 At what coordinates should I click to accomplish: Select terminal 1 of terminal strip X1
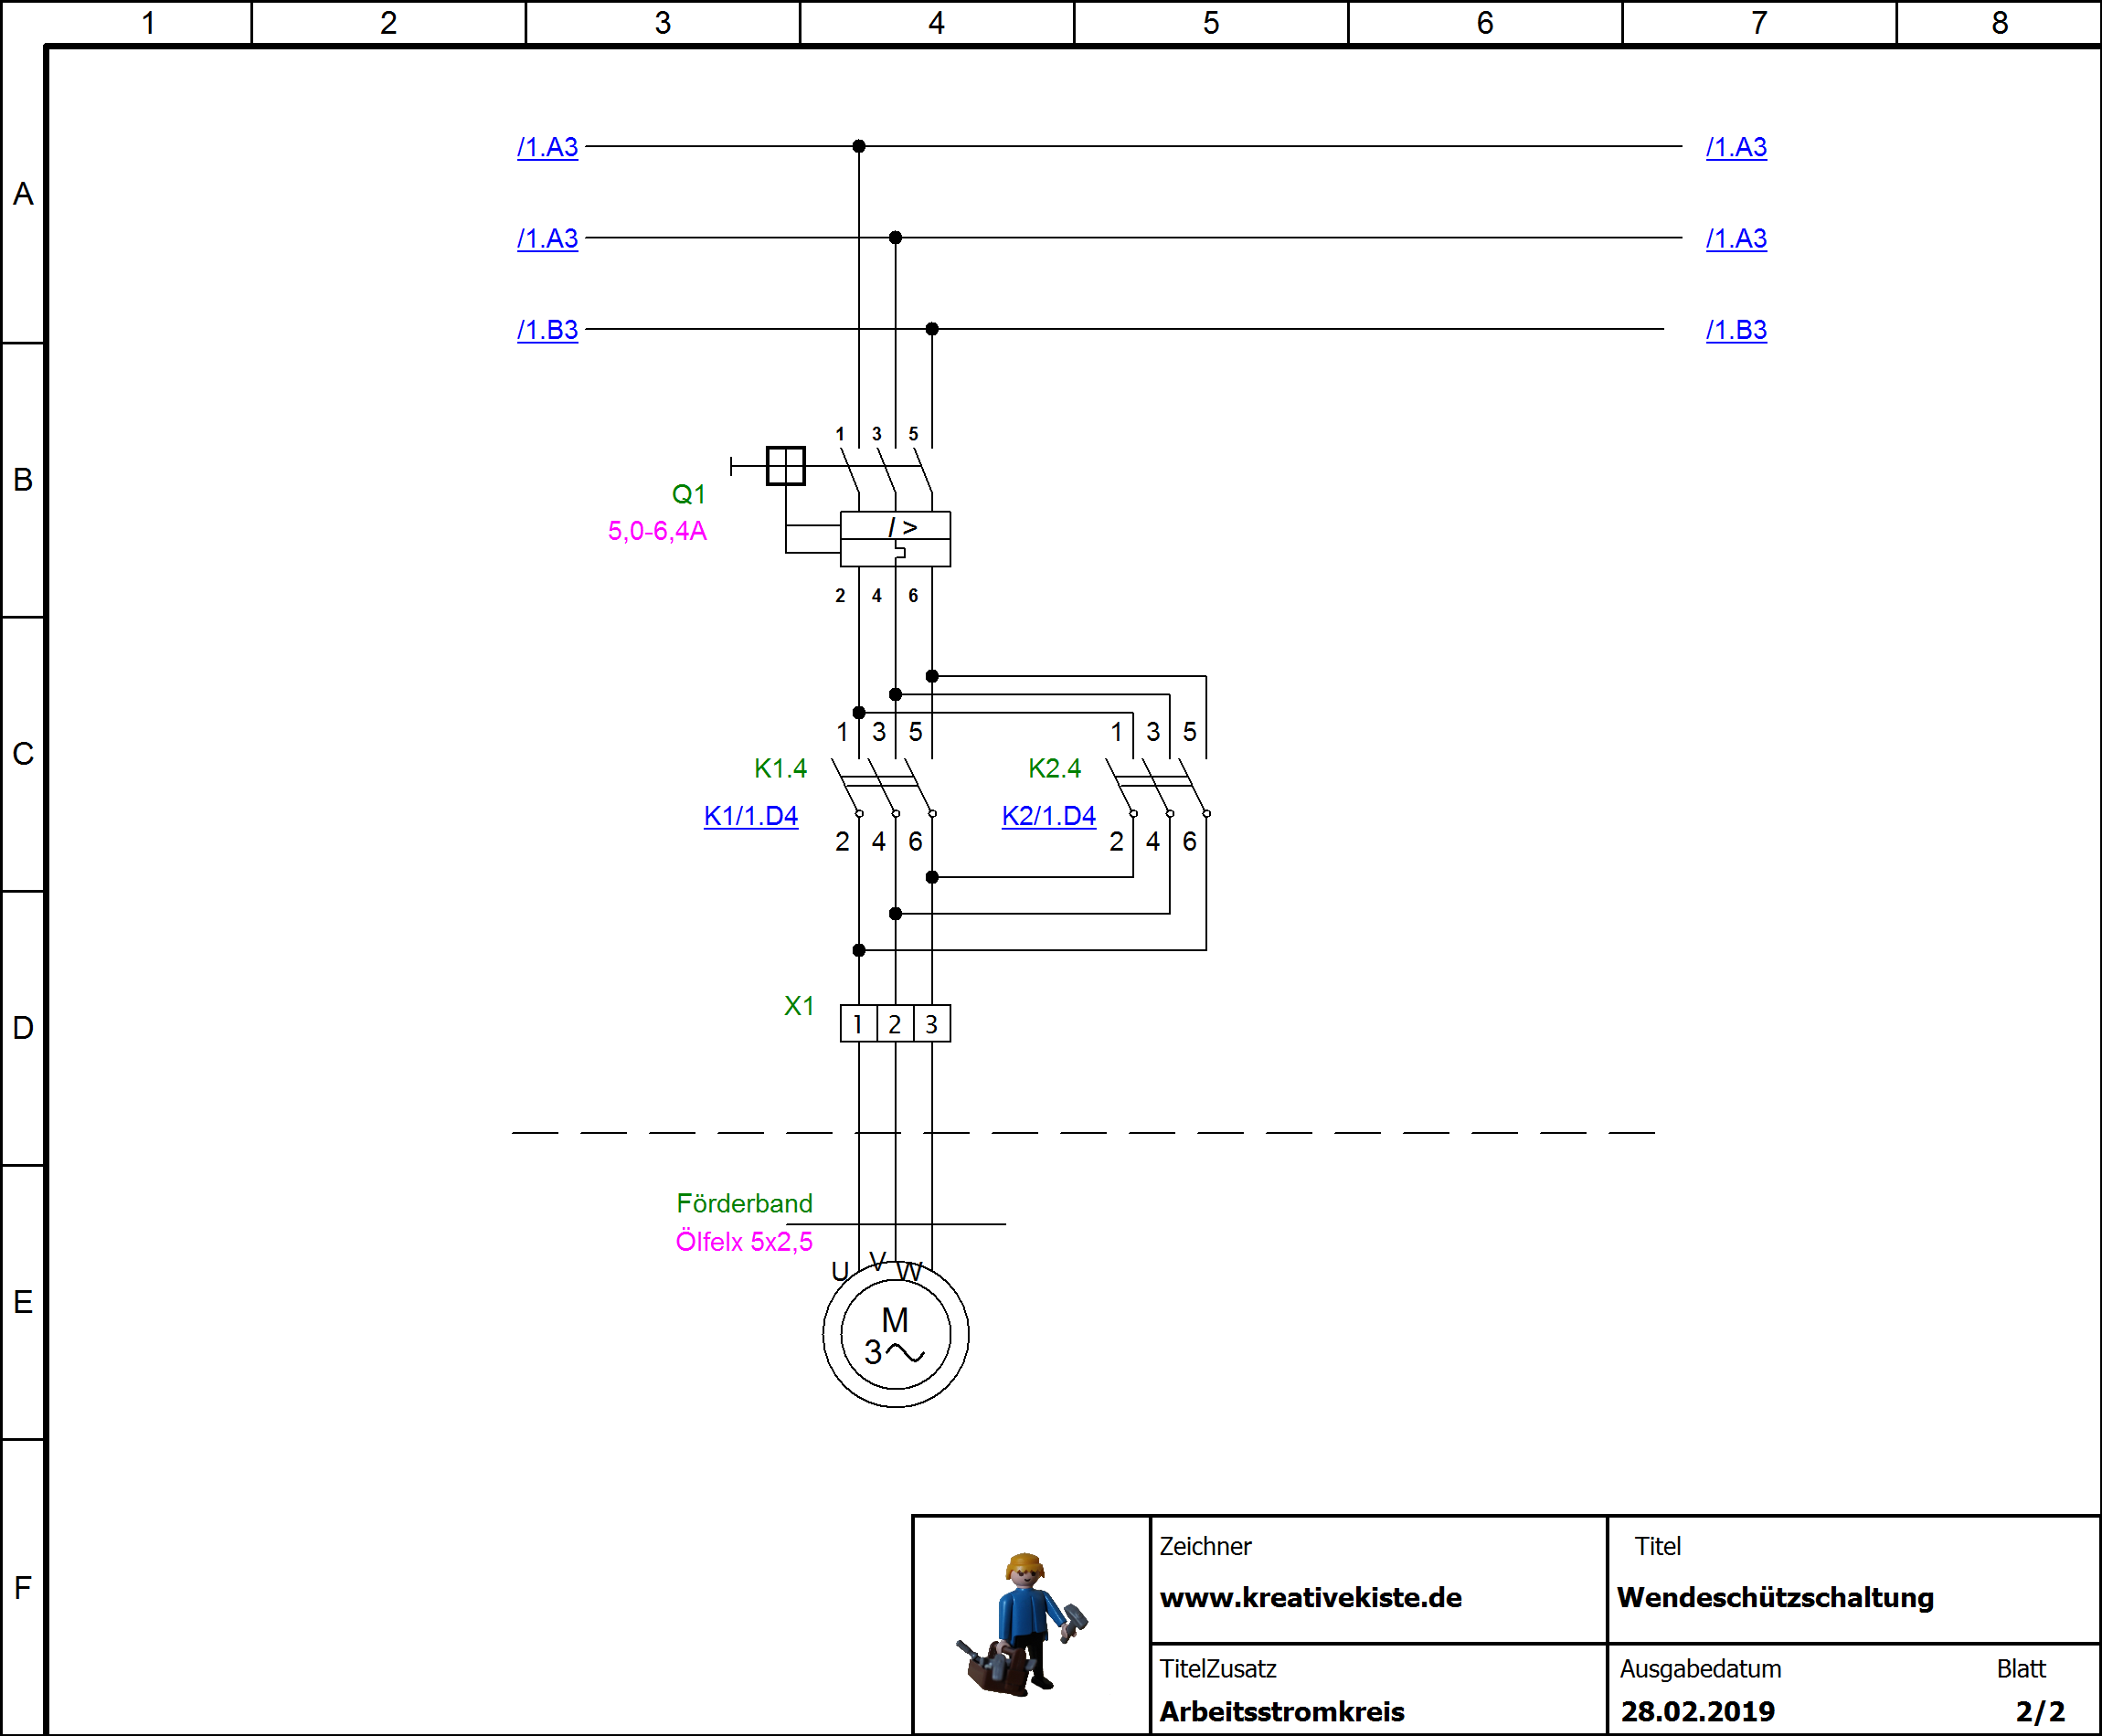[x=858, y=1024]
